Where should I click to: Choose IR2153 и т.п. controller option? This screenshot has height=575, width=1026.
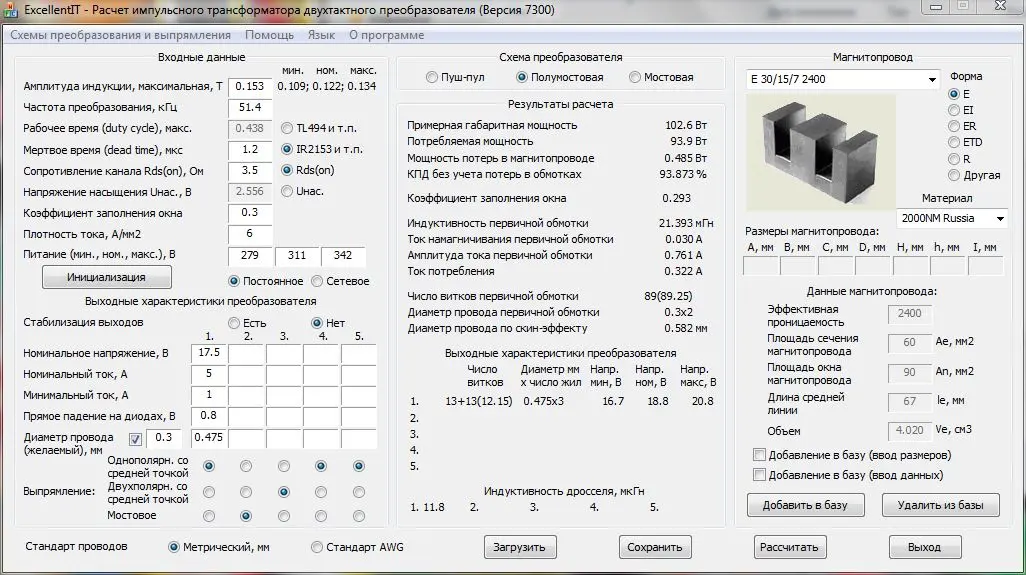[x=321, y=149]
